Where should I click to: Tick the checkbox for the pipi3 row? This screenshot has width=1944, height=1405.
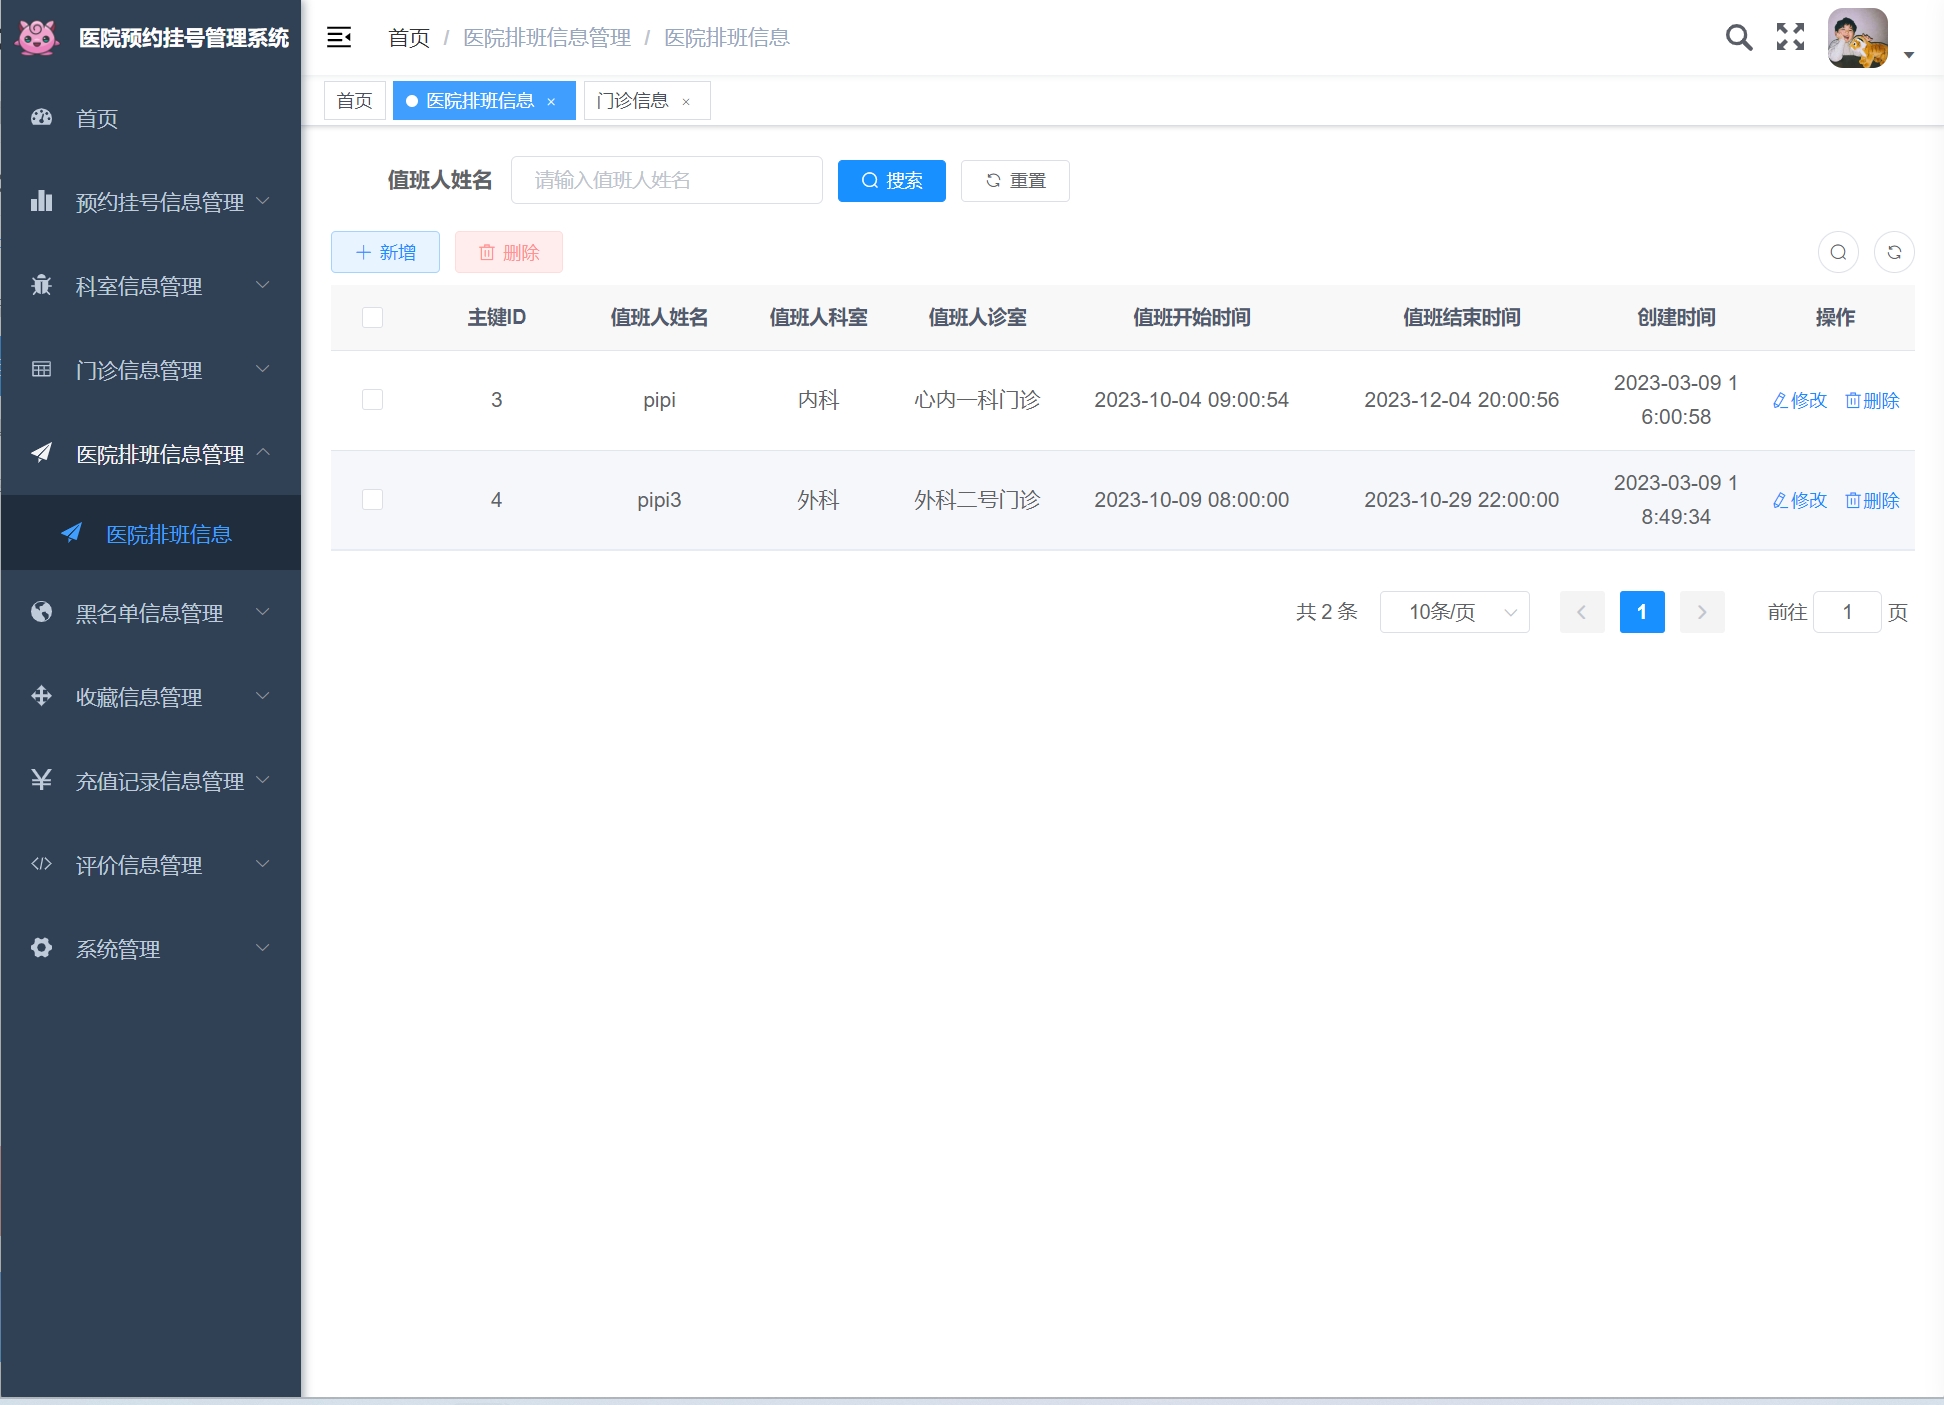(372, 500)
